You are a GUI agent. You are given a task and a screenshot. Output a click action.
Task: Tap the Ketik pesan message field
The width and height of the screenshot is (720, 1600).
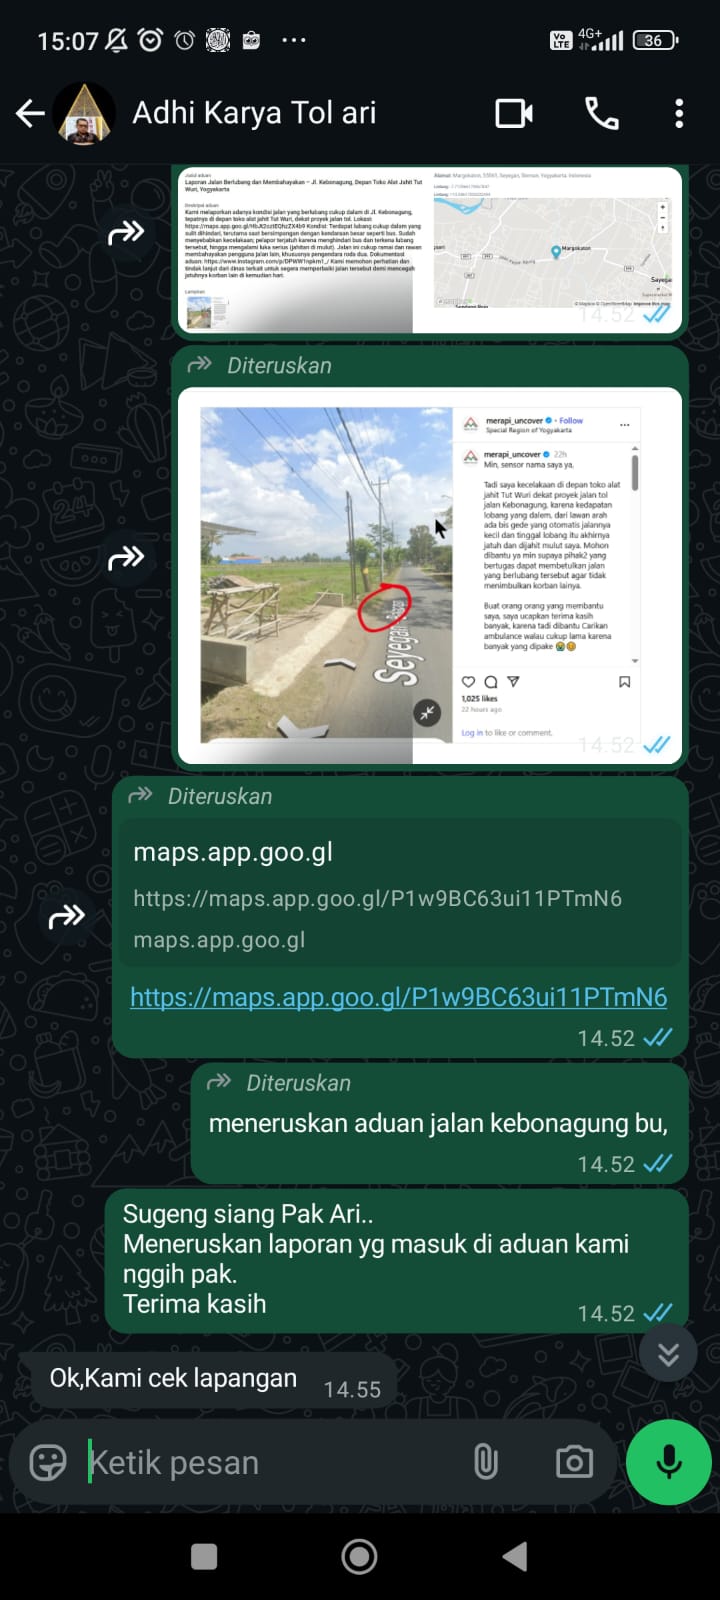(270, 1463)
